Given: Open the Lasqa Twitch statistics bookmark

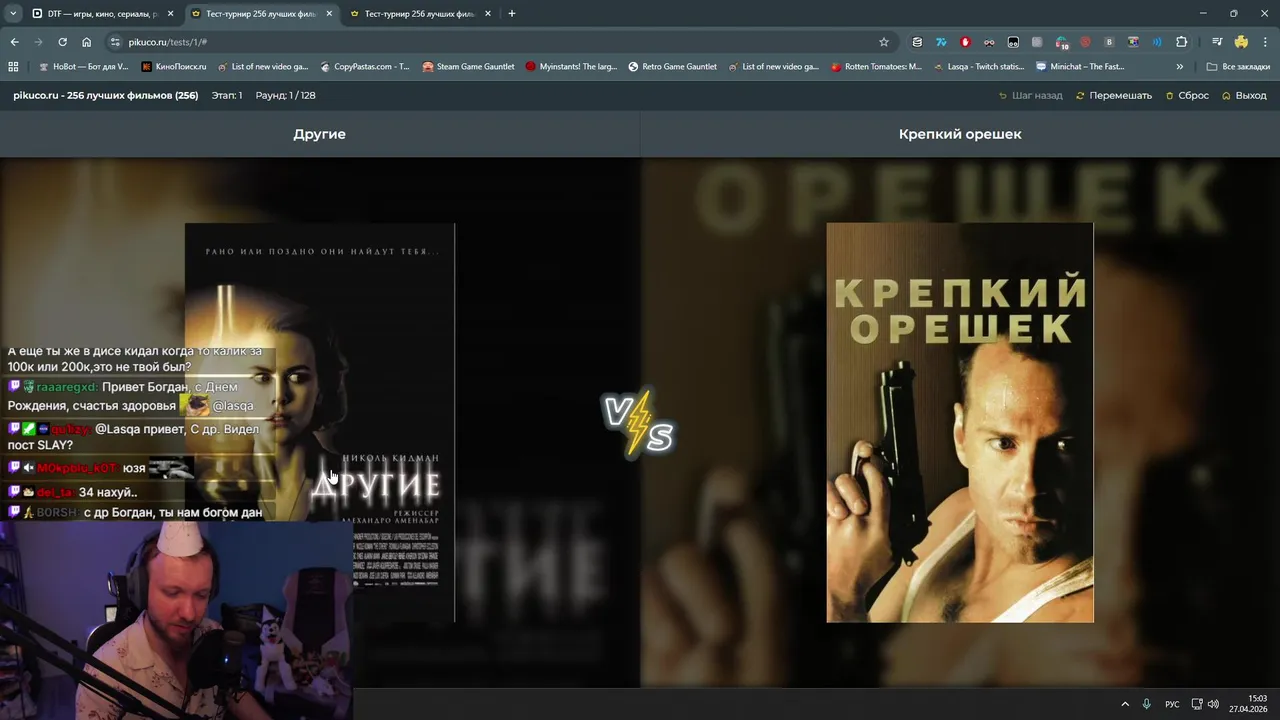Looking at the screenshot, I should tap(979, 67).
